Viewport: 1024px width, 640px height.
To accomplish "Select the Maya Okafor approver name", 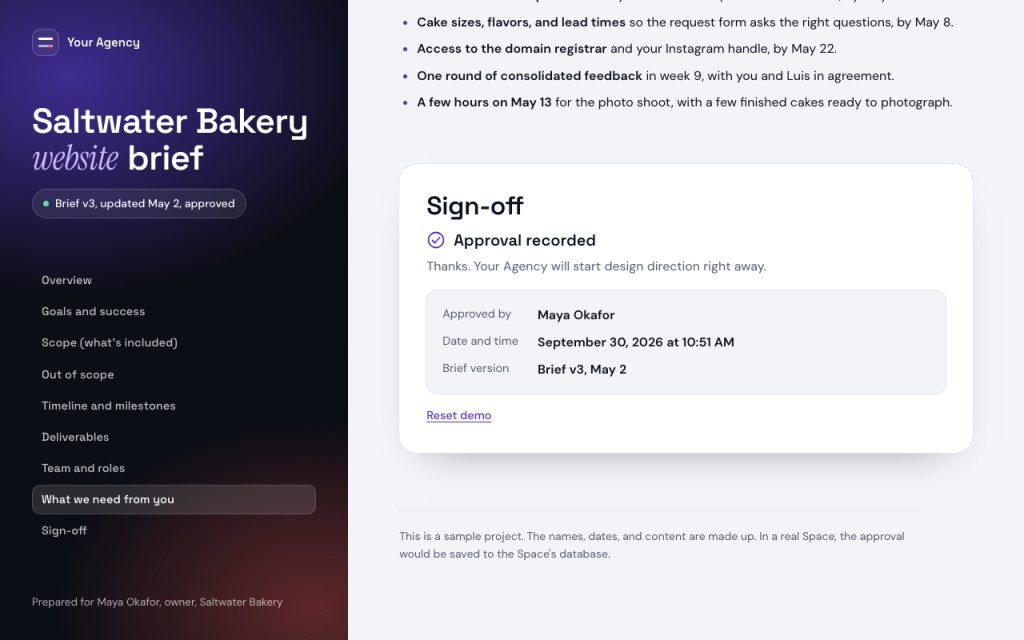I will (576, 315).
